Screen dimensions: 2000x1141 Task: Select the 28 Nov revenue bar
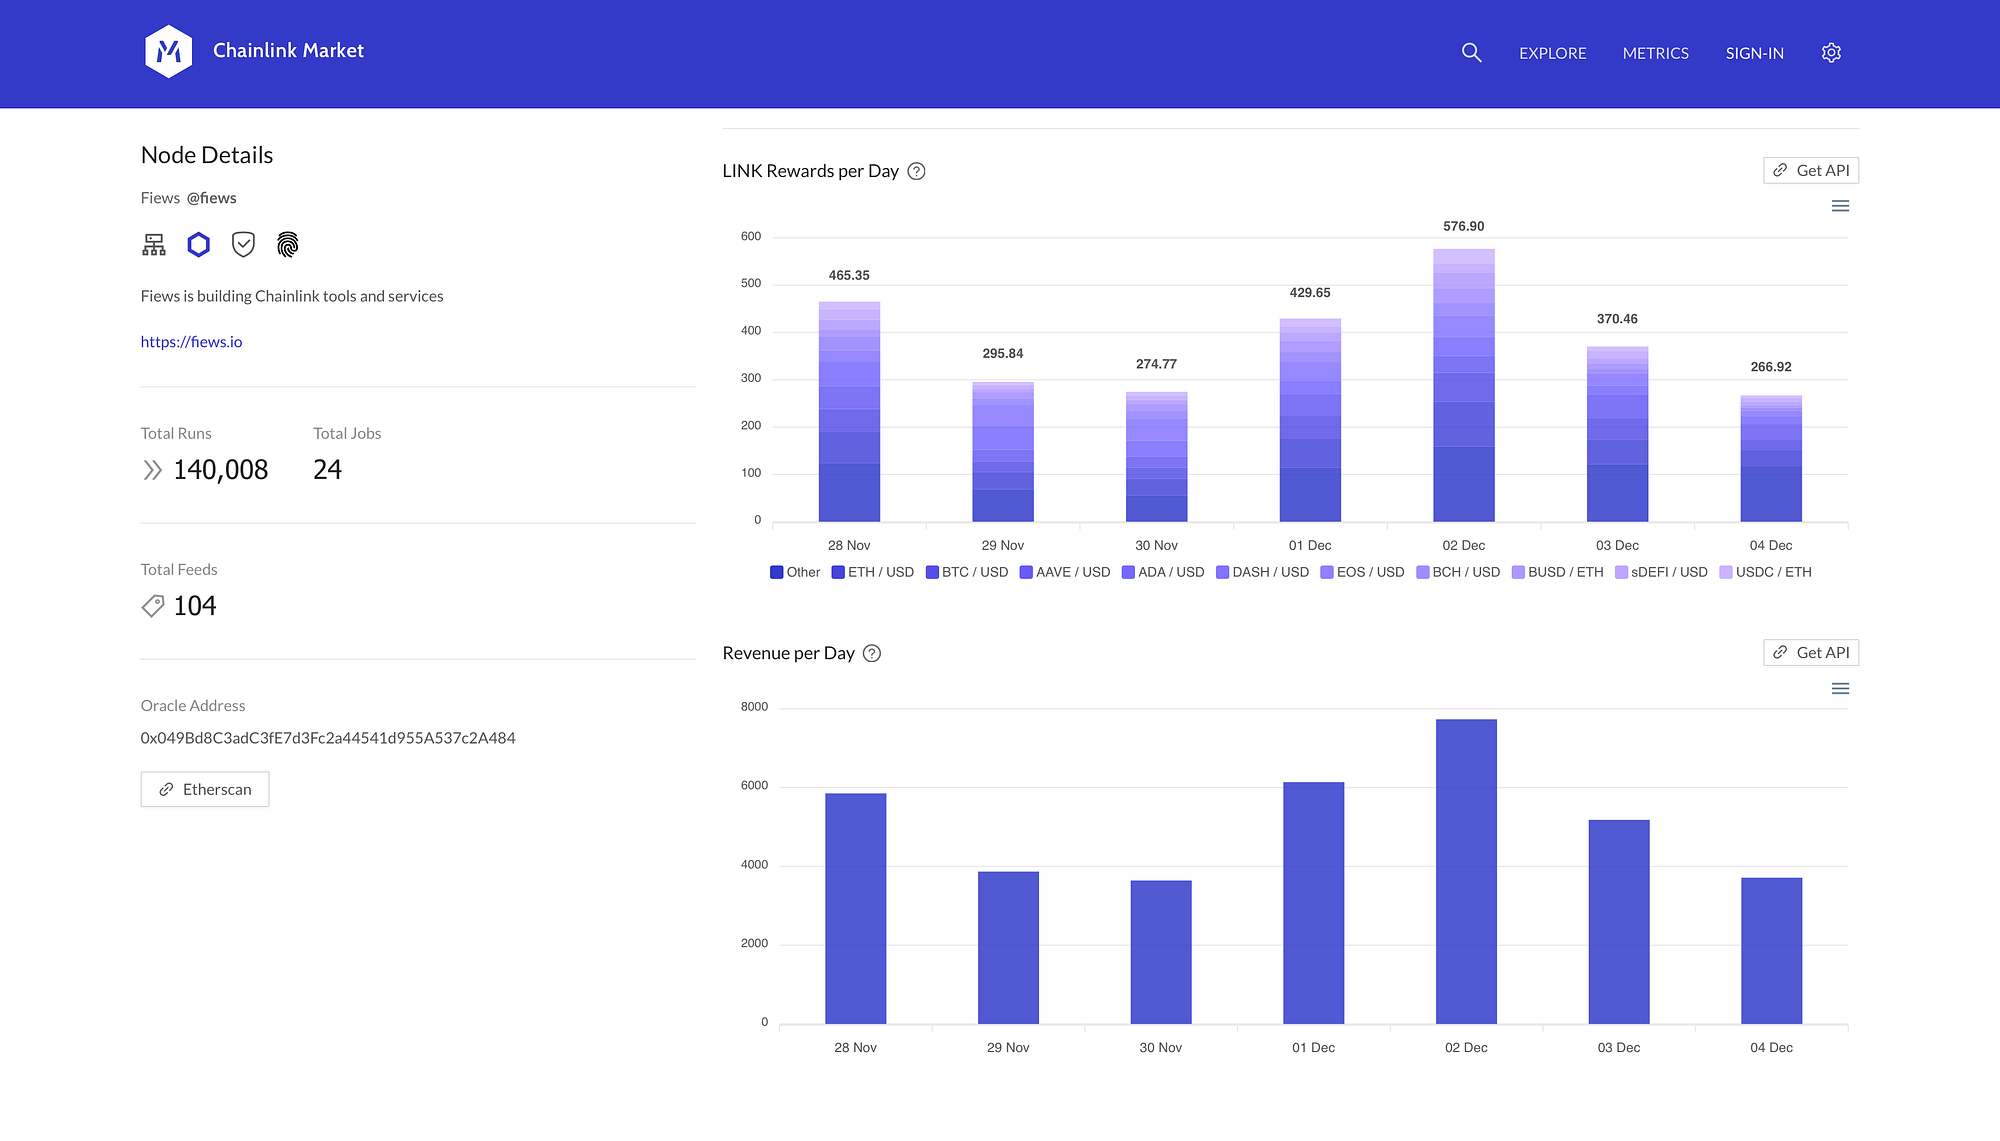pyautogui.click(x=856, y=909)
